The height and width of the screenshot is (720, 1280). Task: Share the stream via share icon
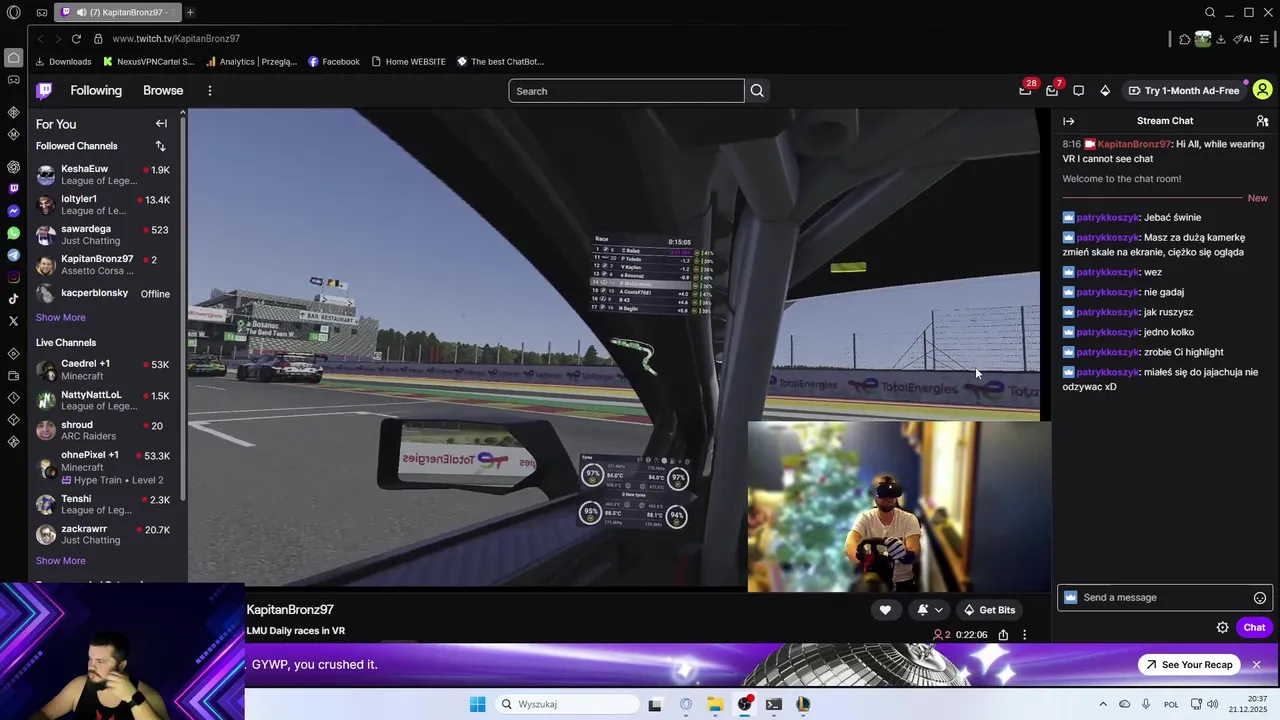click(1003, 635)
